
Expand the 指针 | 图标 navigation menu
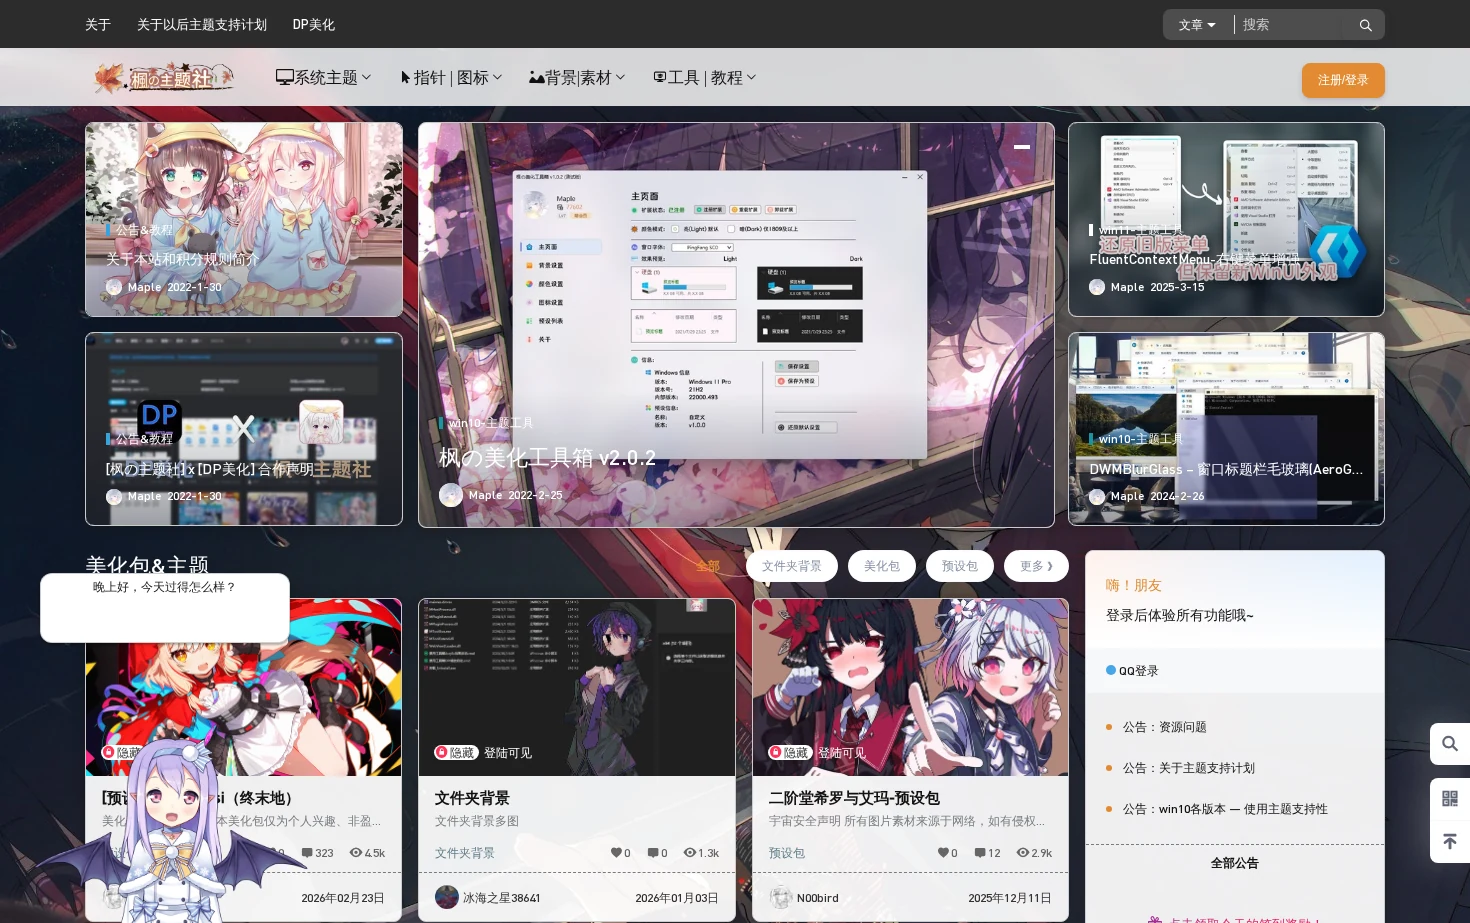[x=451, y=77]
